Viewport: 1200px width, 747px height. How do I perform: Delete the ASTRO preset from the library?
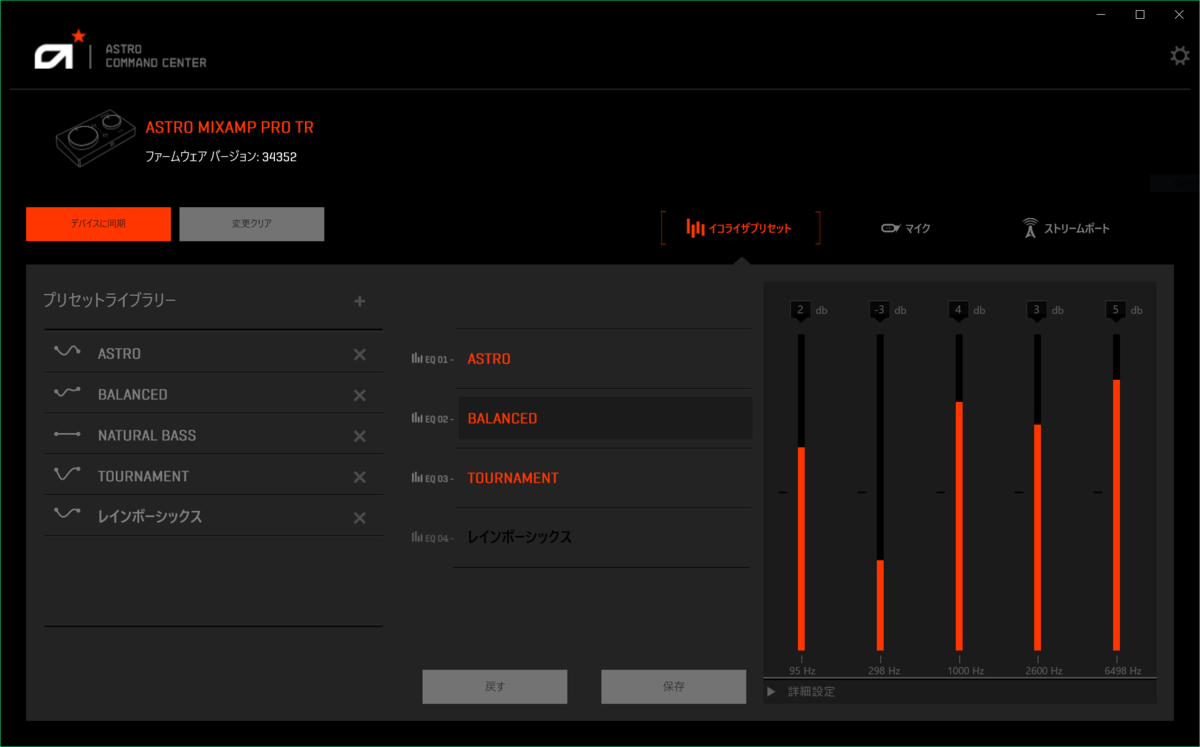[x=360, y=354]
